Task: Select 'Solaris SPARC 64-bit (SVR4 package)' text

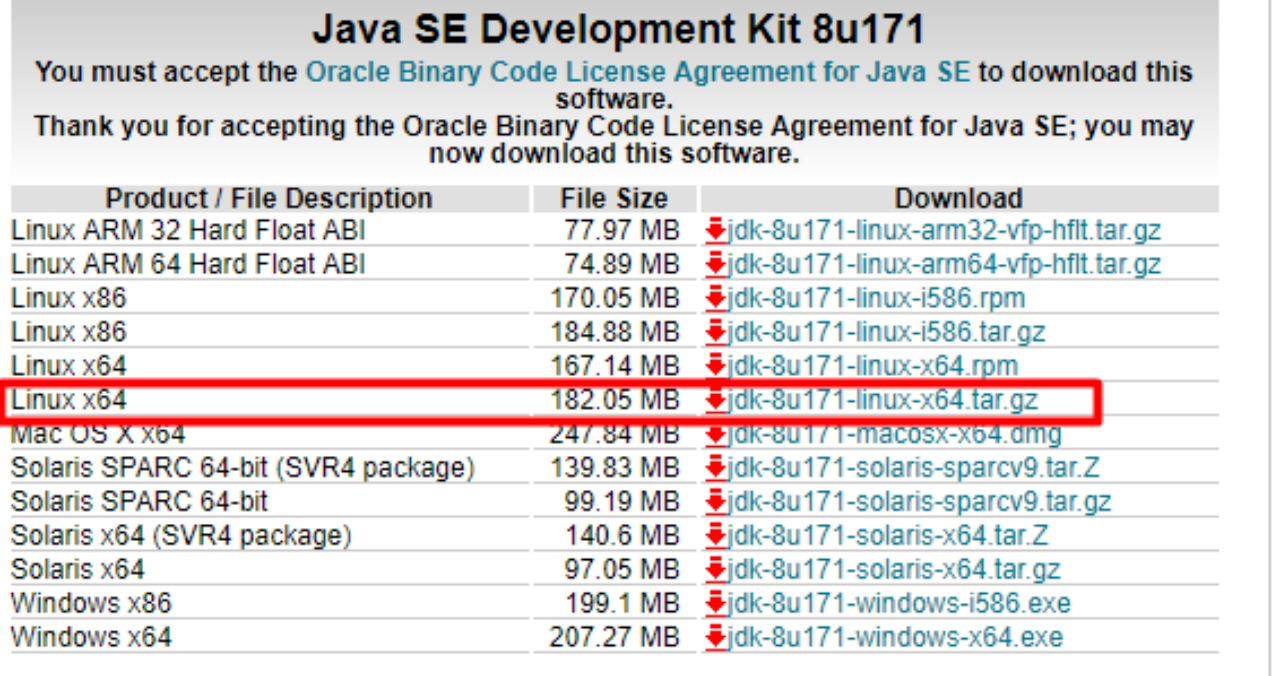Action: [x=243, y=468]
